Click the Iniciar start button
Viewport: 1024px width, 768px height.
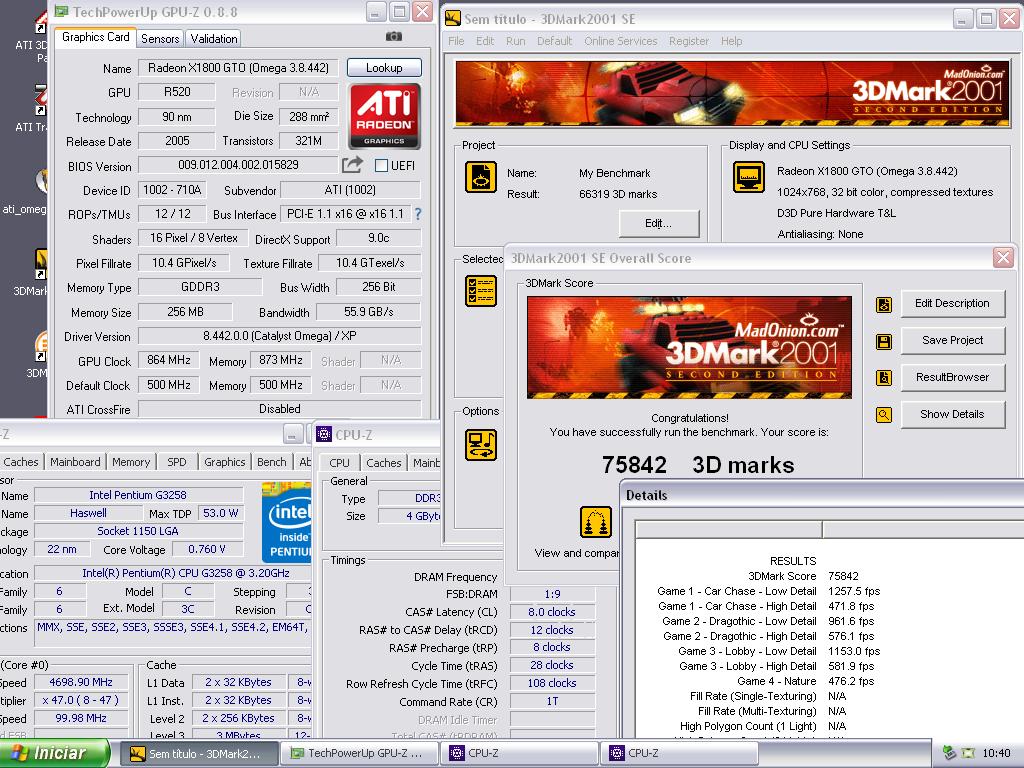(x=54, y=753)
